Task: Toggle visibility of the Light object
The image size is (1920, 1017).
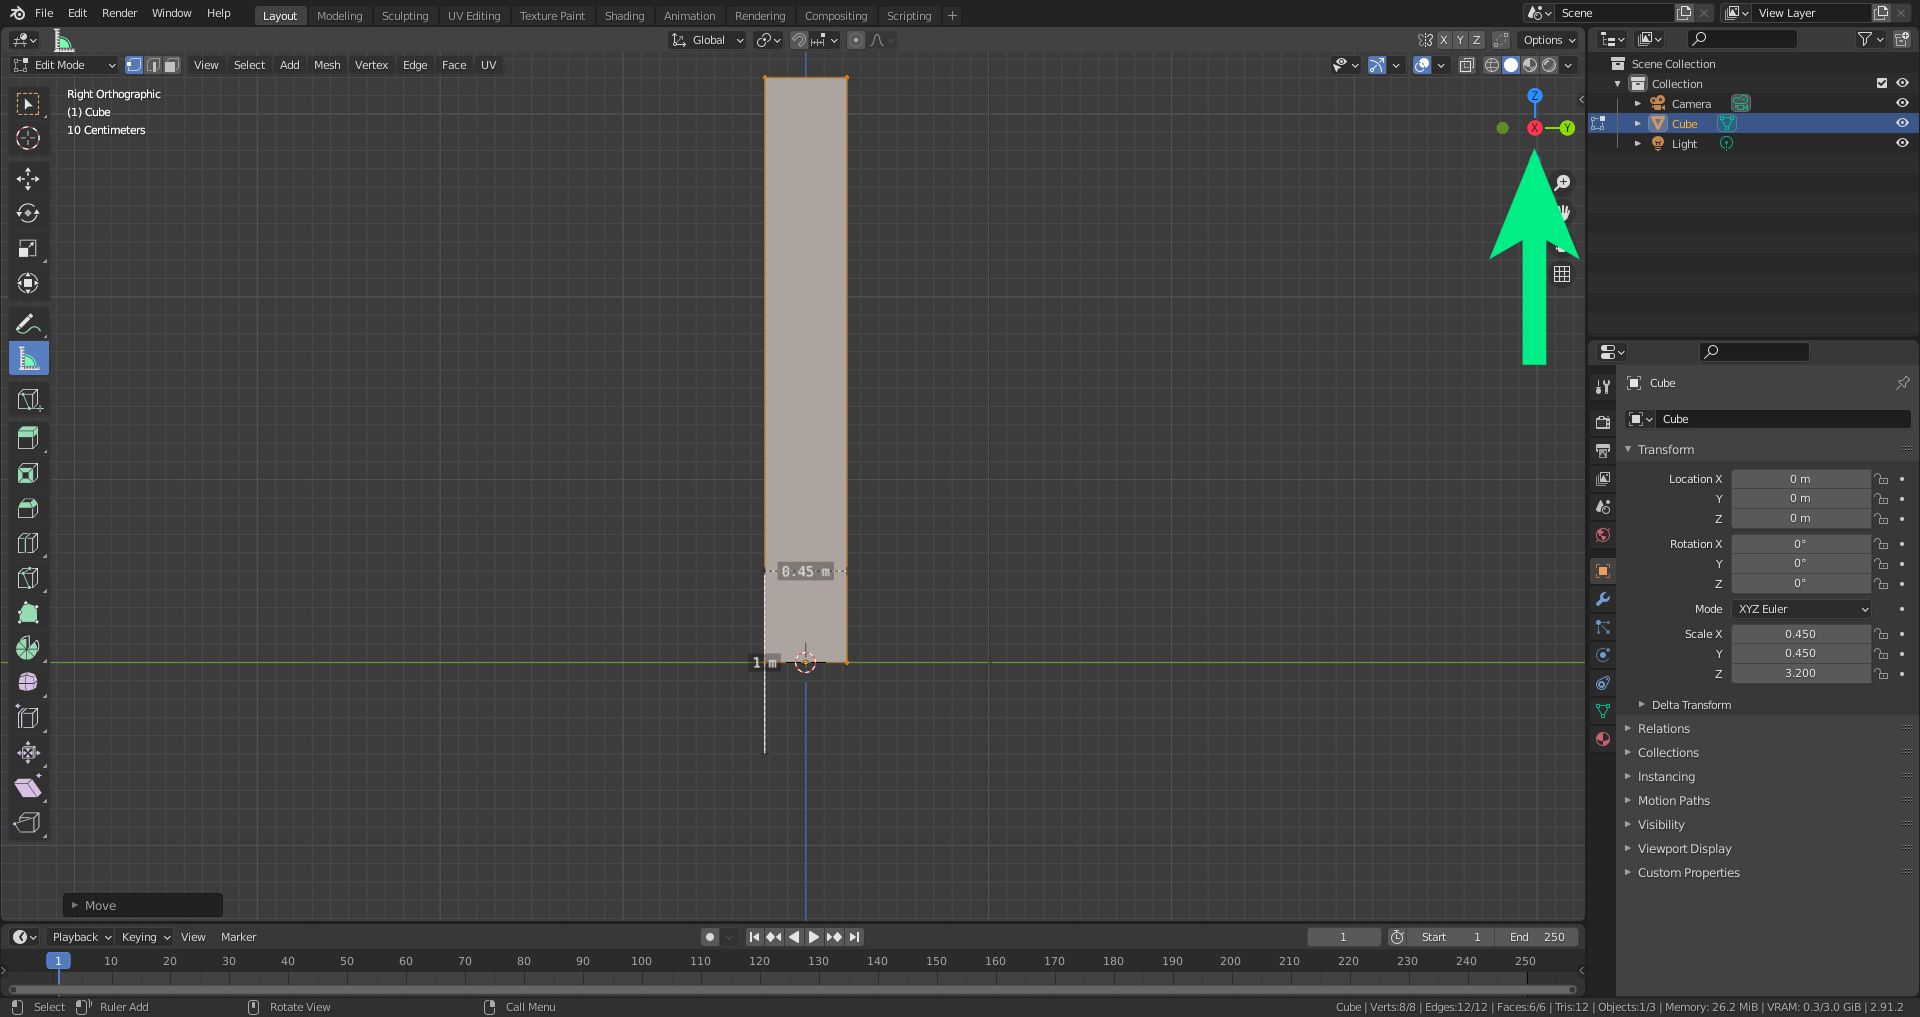Action: (x=1902, y=143)
